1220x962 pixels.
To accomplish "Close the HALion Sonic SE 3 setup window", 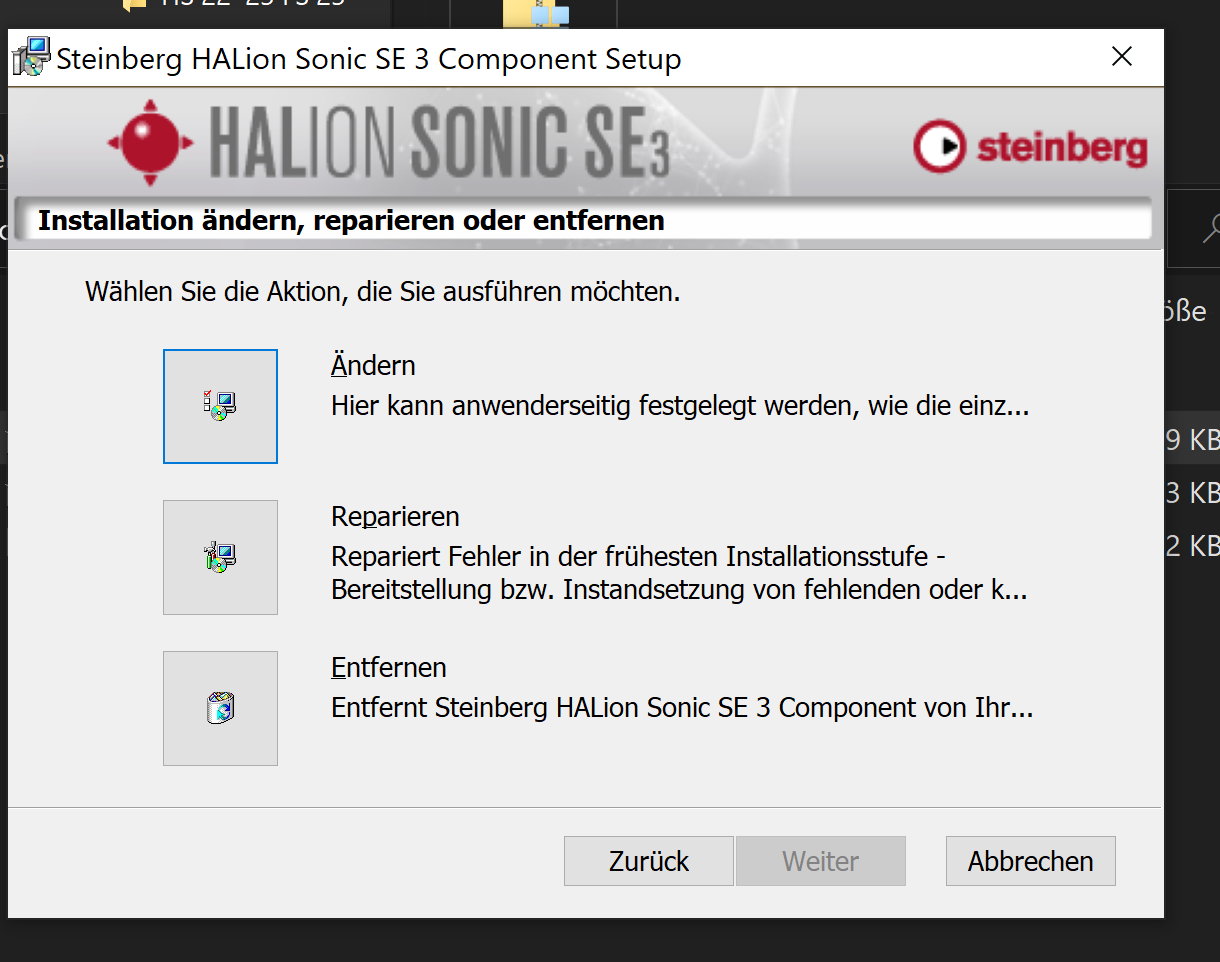I will pyautogui.click(x=1122, y=57).
